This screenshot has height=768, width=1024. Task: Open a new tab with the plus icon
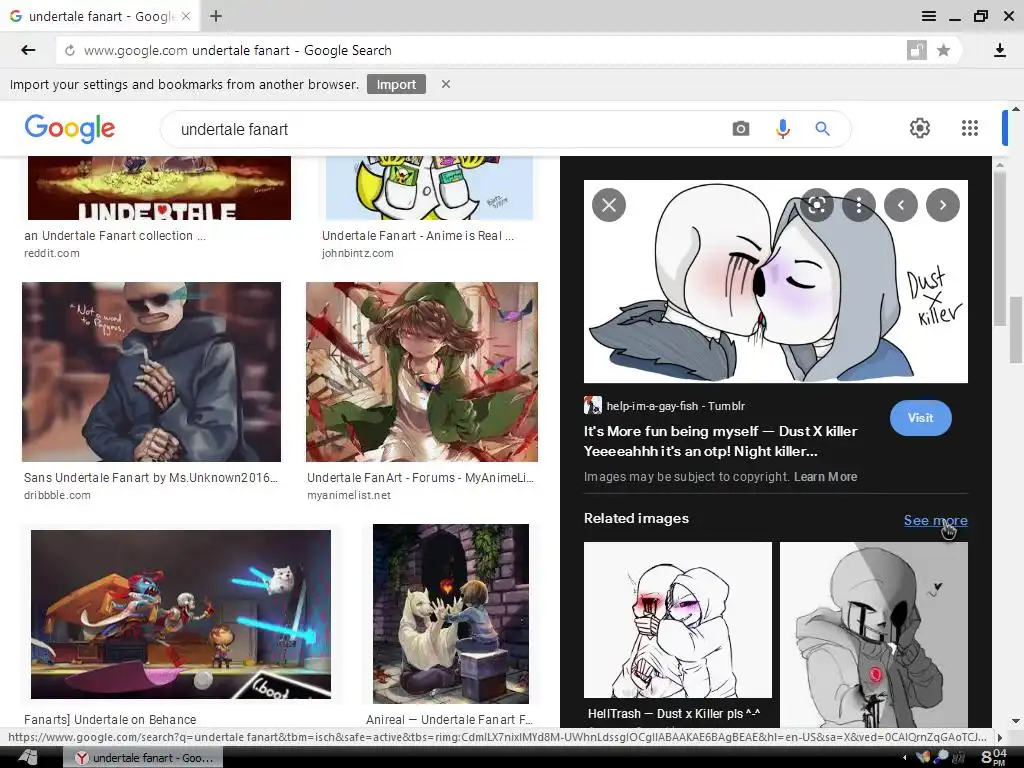[216, 16]
